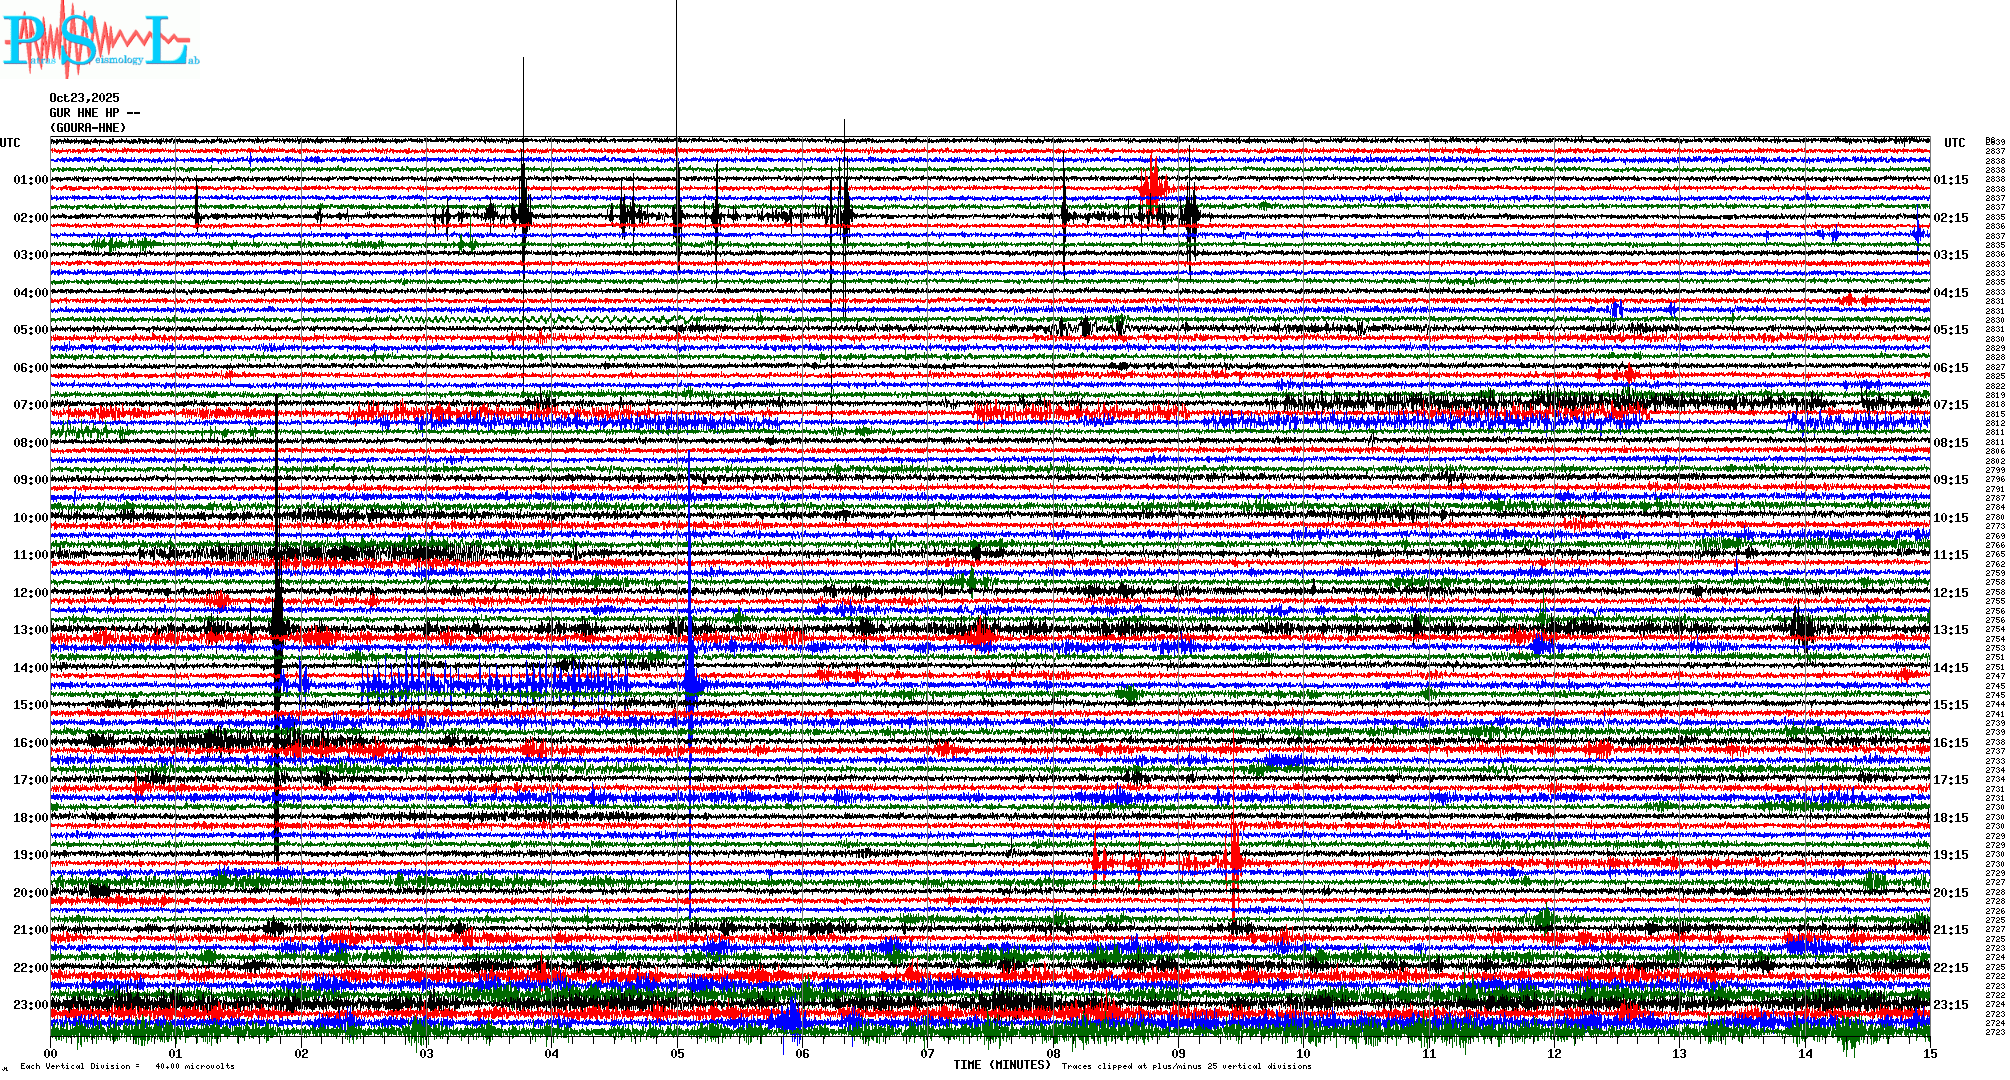Click the 23:00 hour label on left axis

click(x=30, y=1005)
